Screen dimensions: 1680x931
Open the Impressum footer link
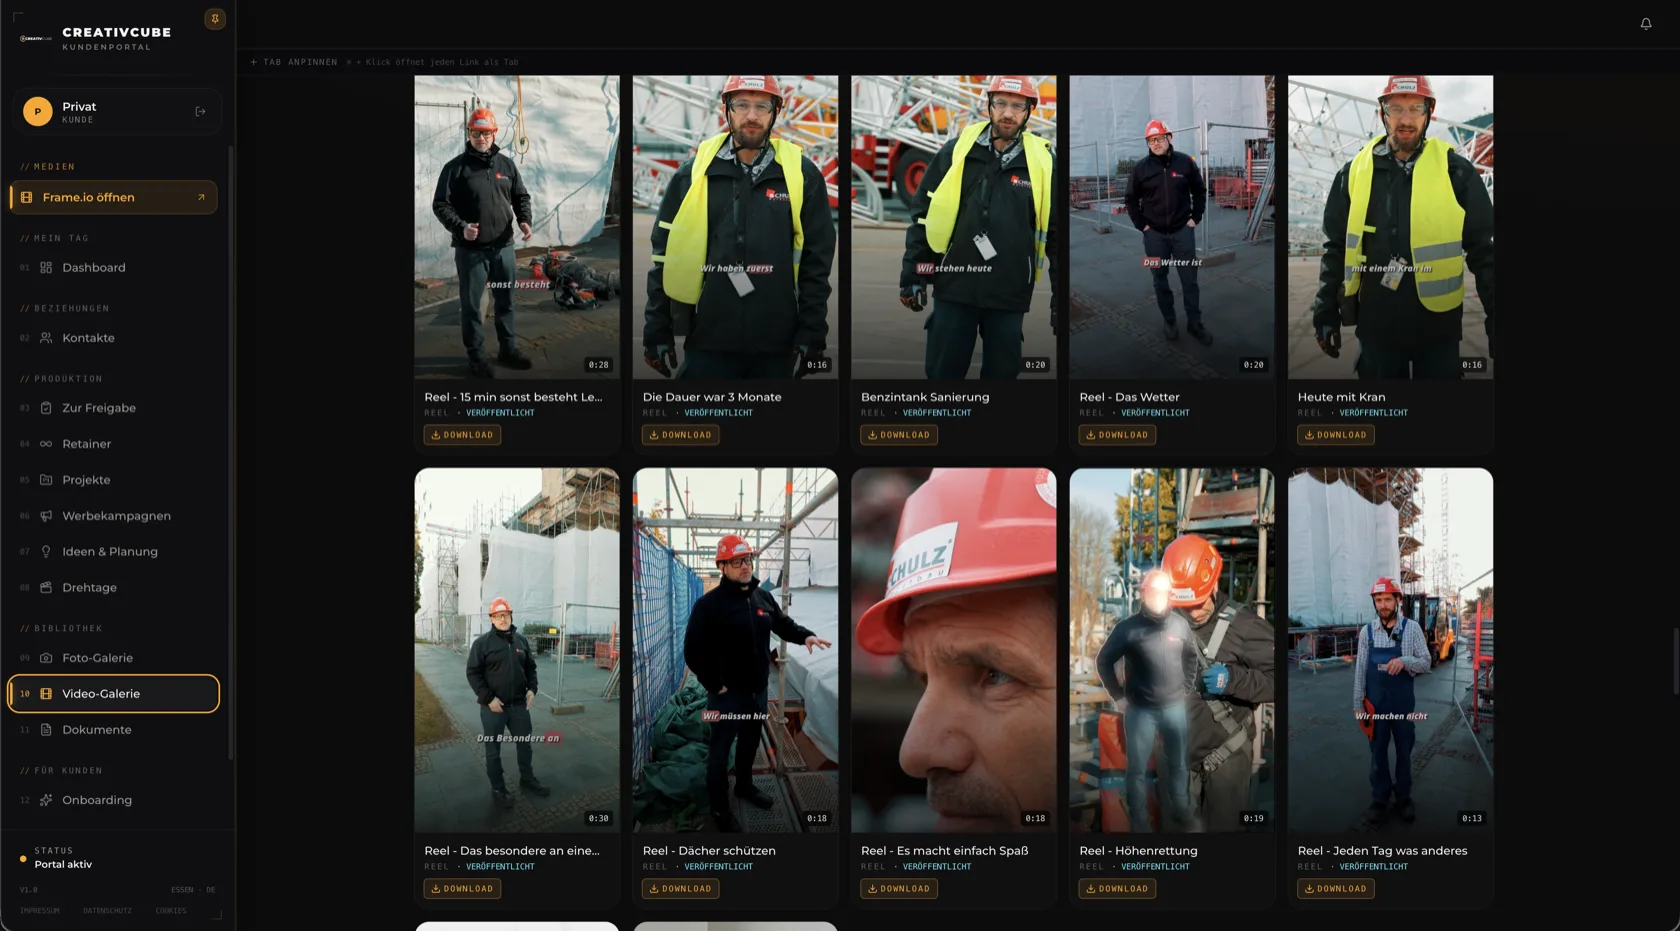click(x=40, y=911)
